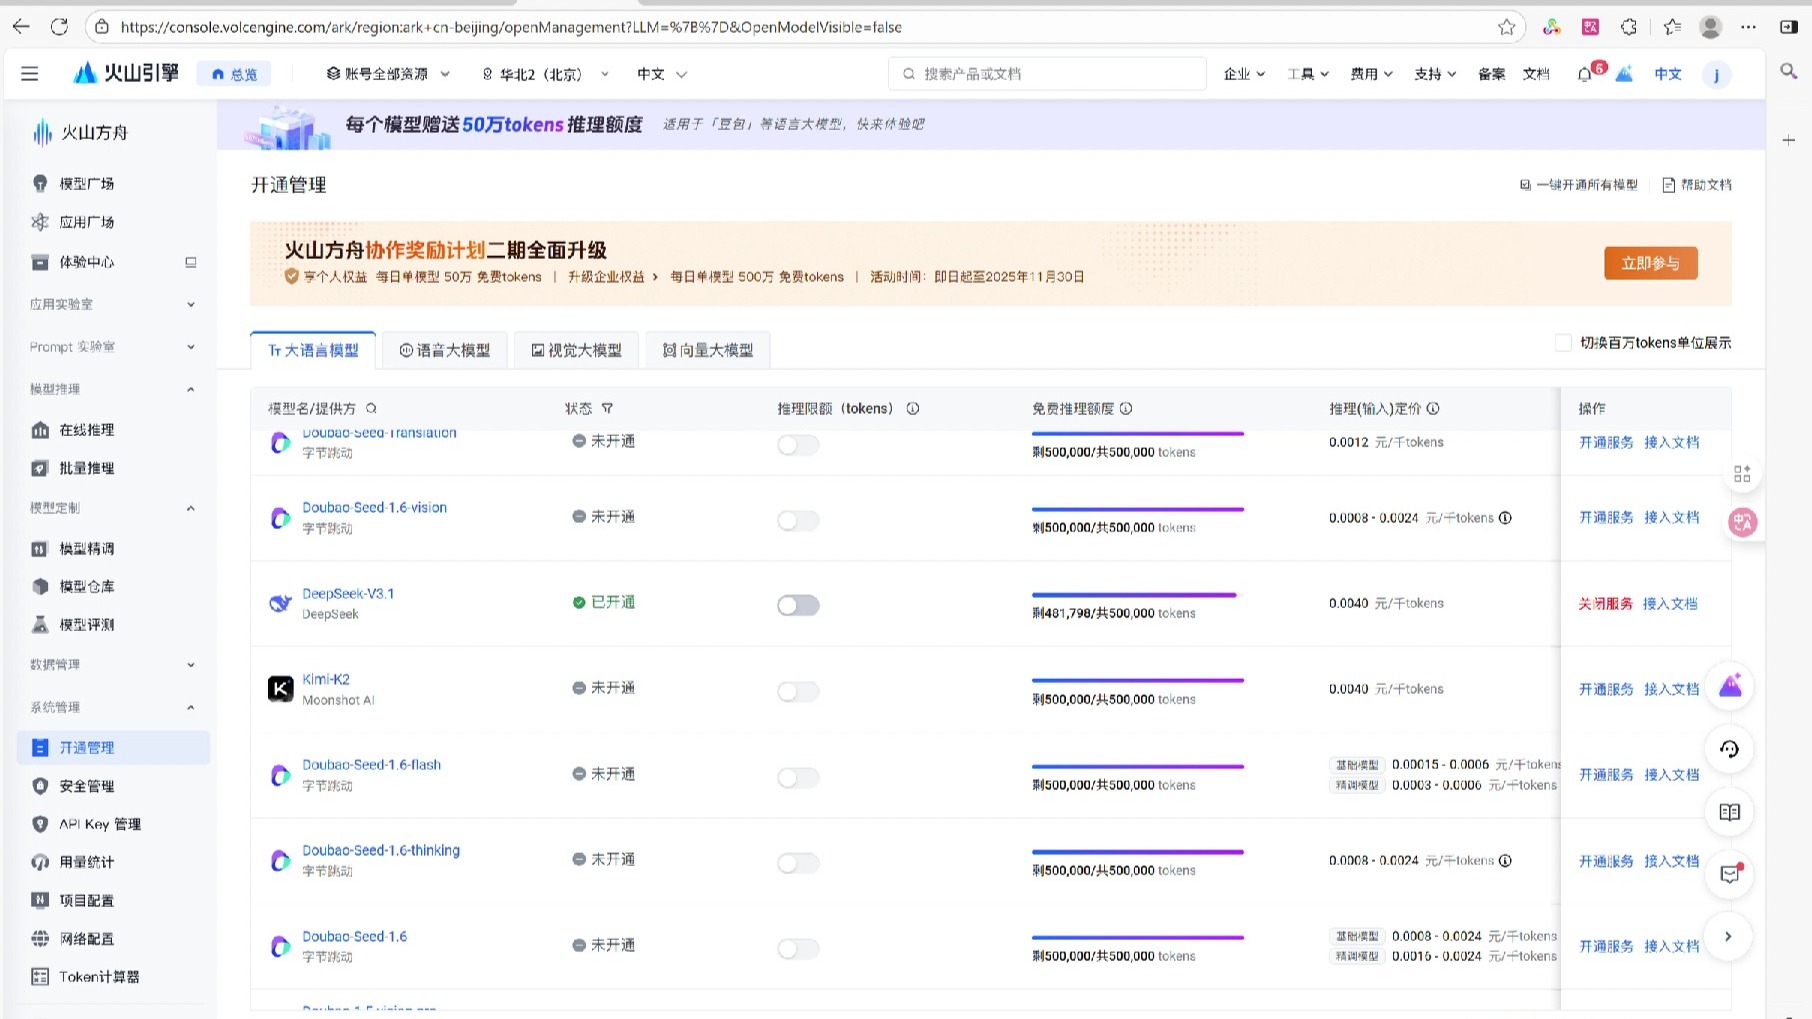Viewport: 1812px width, 1019px height.
Task: Select 开通管理 in the sidebar
Action: pyautogui.click(x=114, y=748)
